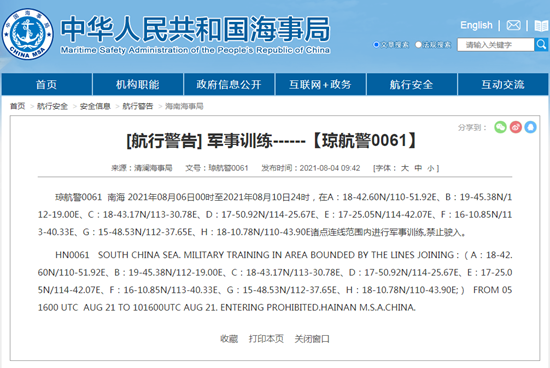This screenshot has height=368, width=550.
Task: Share article via WeChat icon
Action: 501,127
